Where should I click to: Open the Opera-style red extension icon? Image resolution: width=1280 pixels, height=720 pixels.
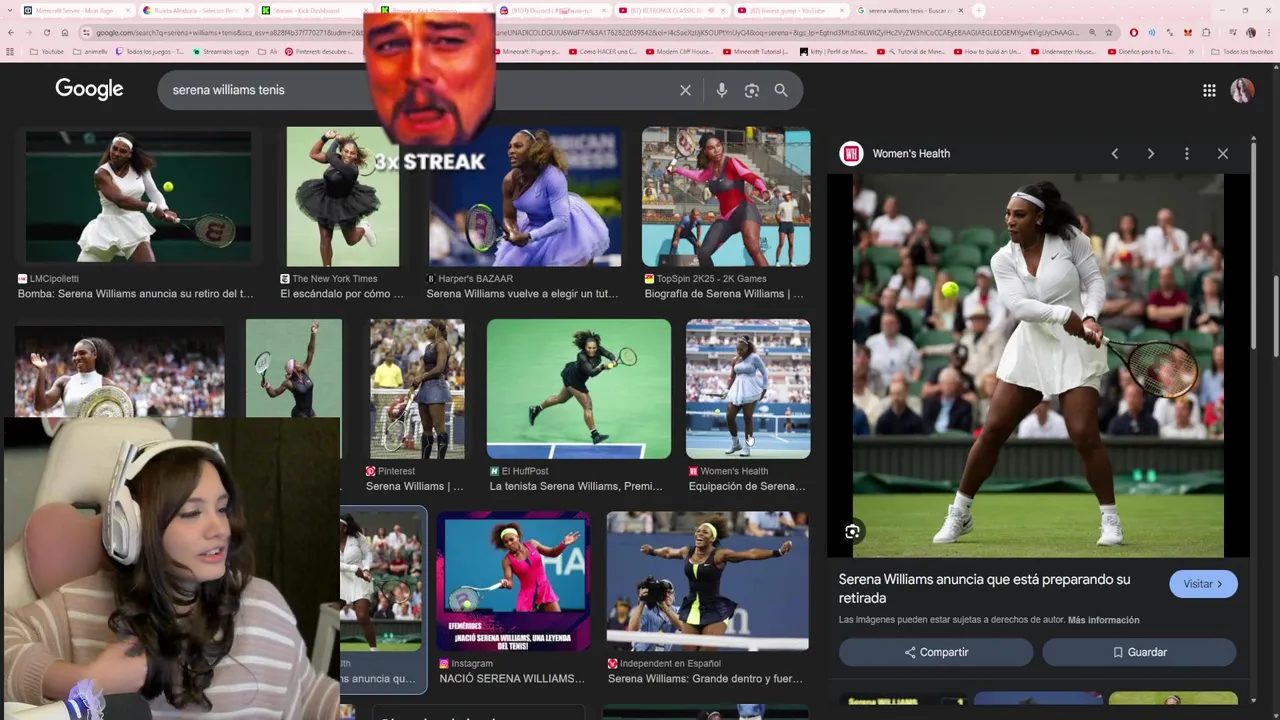point(1133,32)
